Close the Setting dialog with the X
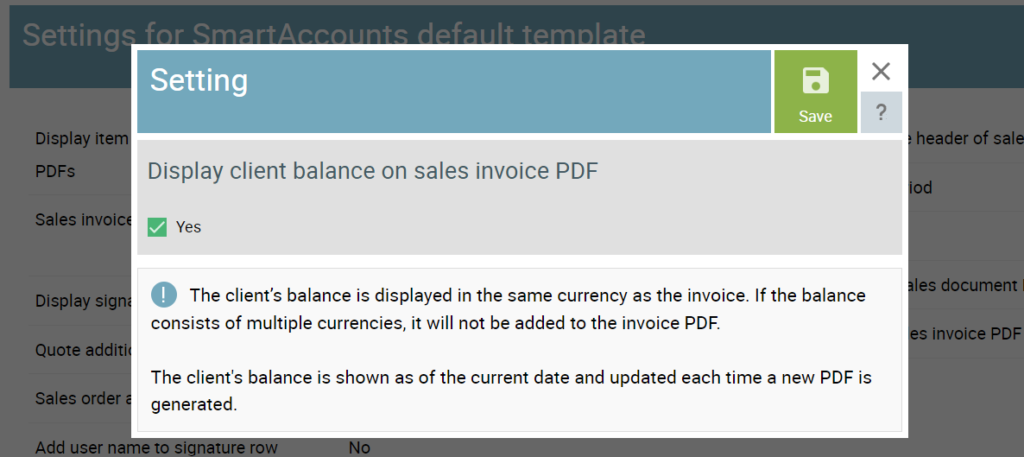This screenshot has height=457, width=1024. click(x=881, y=71)
